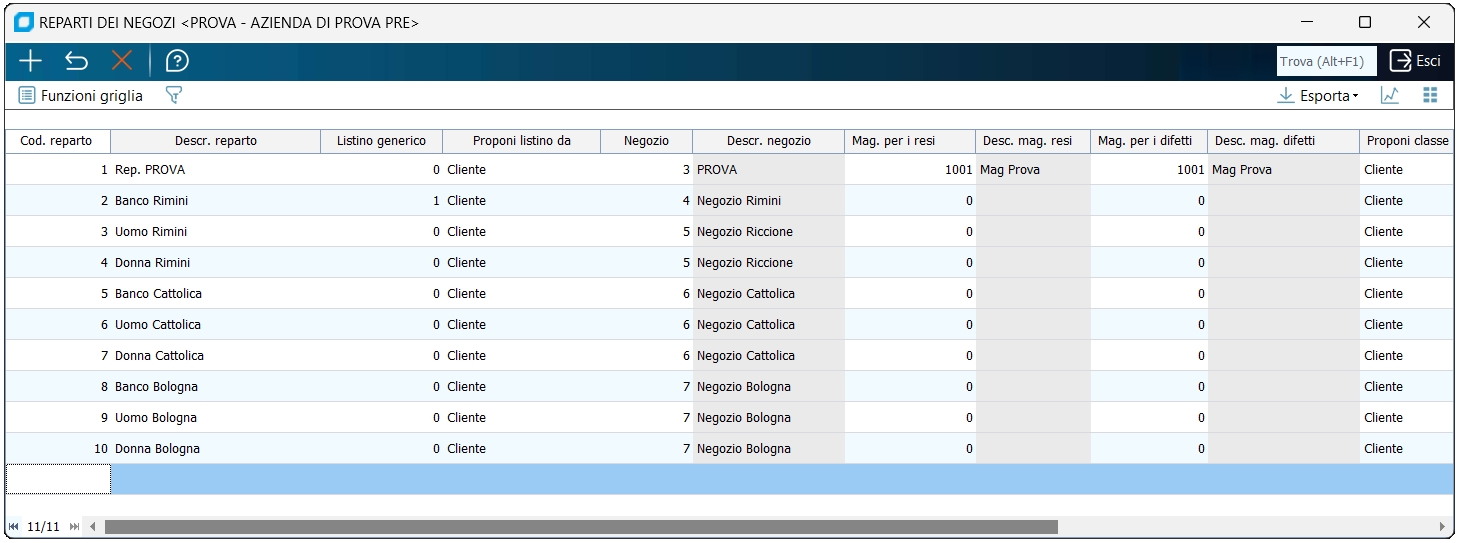Select the Banco Cattolica cell

tap(215, 294)
